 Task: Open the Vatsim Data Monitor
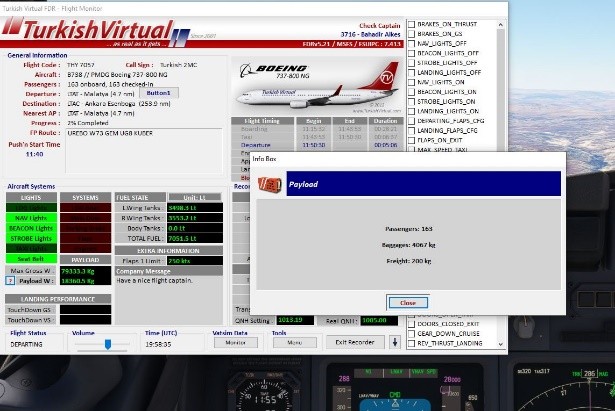pyautogui.click(x=235, y=342)
